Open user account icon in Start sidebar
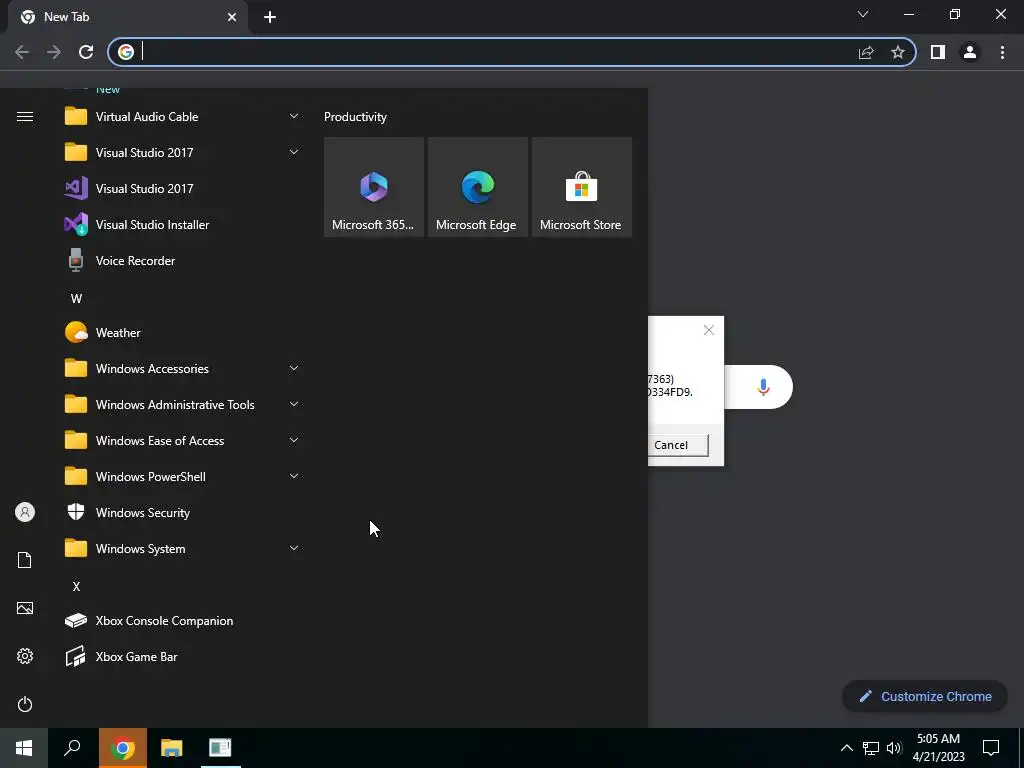Viewport: 1024px width, 768px height. (x=25, y=512)
